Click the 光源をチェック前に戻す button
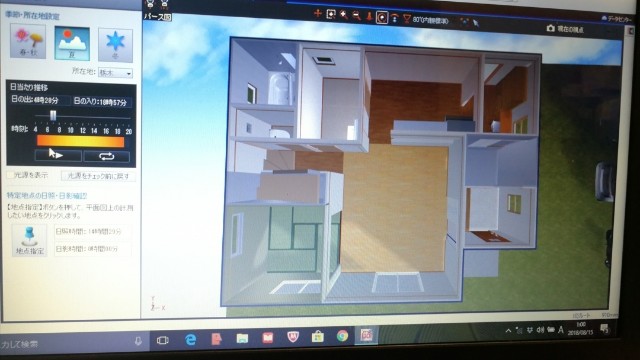The image size is (640, 360). (98, 176)
